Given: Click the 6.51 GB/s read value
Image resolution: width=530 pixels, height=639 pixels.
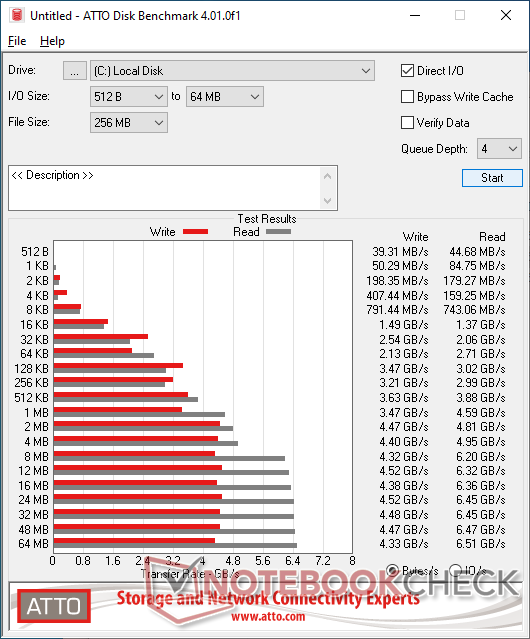Looking at the screenshot, I should 481,544.
